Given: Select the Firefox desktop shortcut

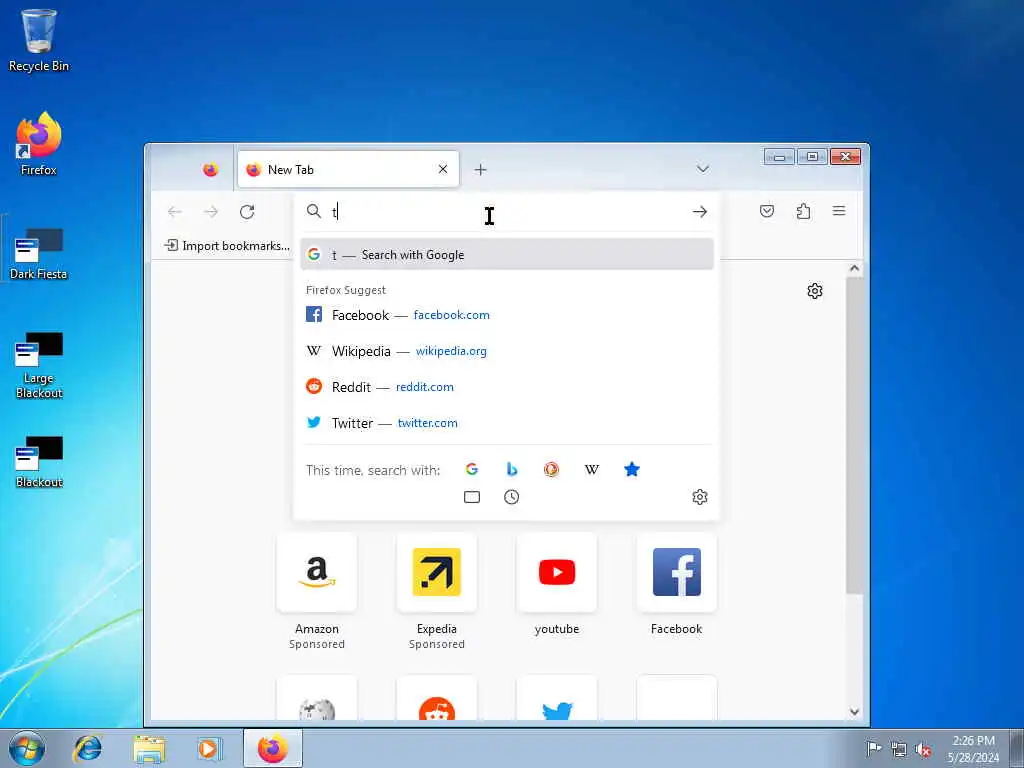Looking at the screenshot, I should [x=39, y=144].
